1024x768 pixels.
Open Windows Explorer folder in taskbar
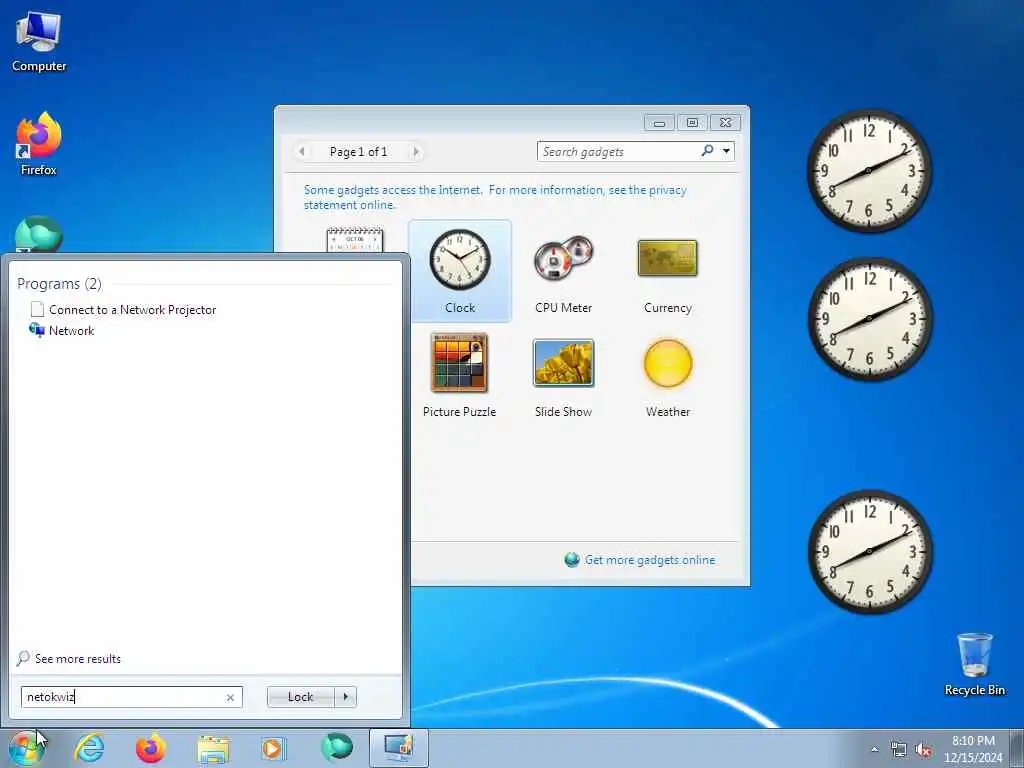(213, 749)
